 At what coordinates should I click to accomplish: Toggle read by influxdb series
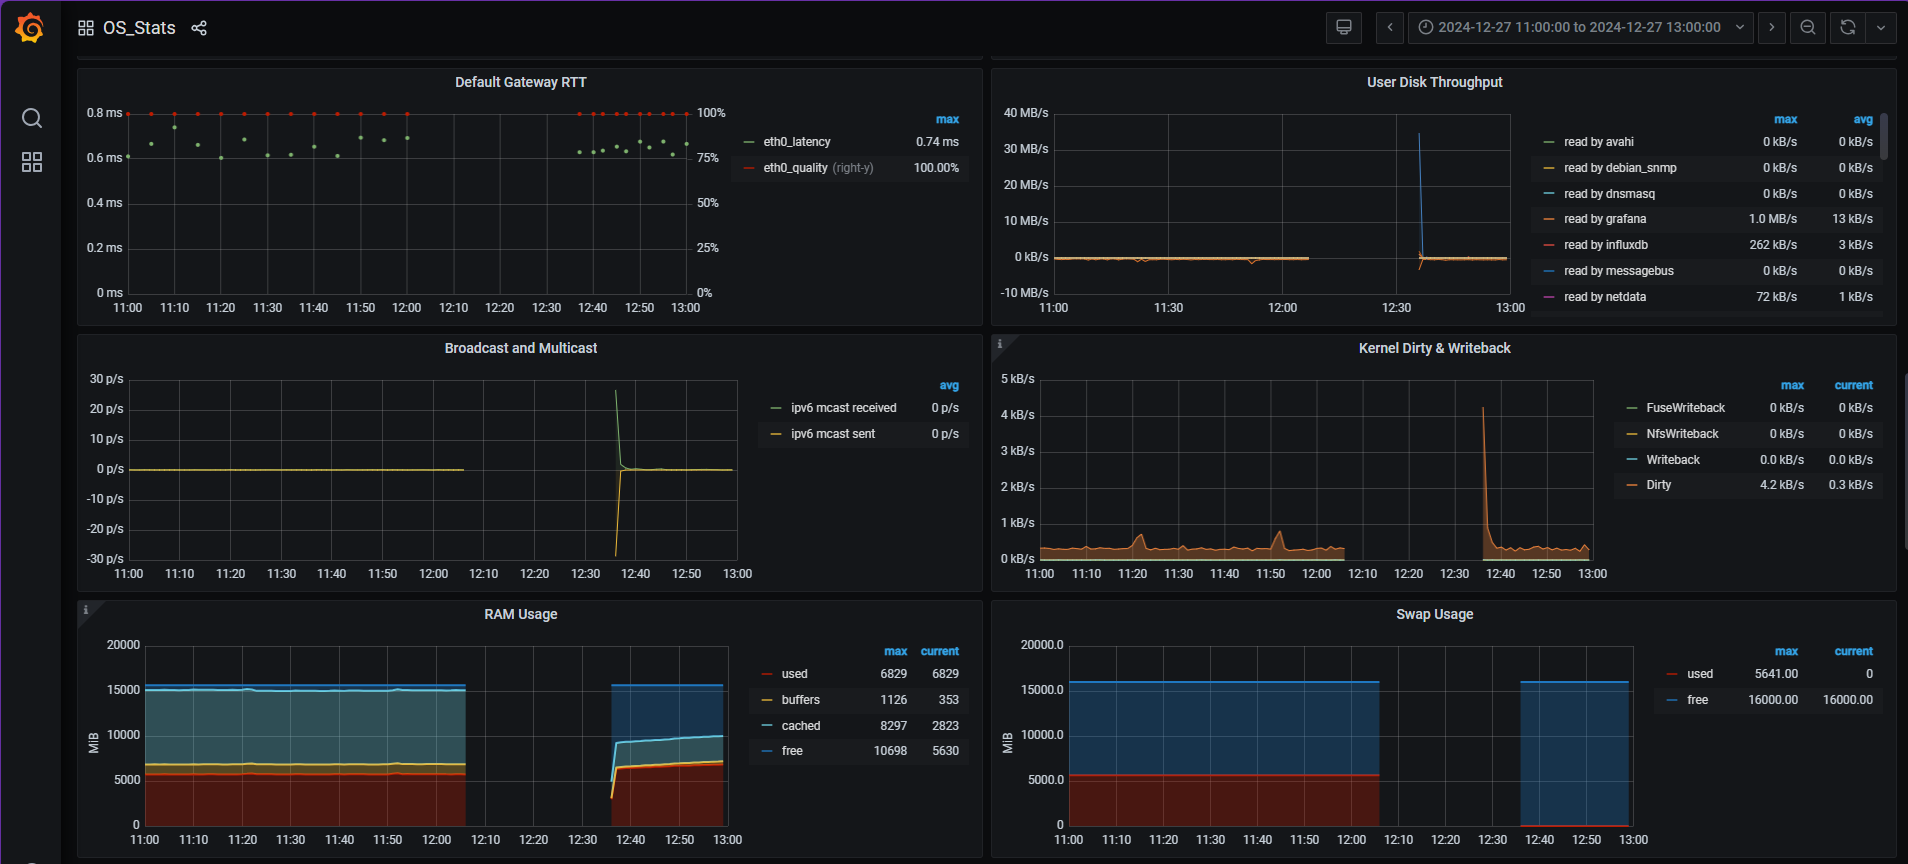click(x=1606, y=245)
